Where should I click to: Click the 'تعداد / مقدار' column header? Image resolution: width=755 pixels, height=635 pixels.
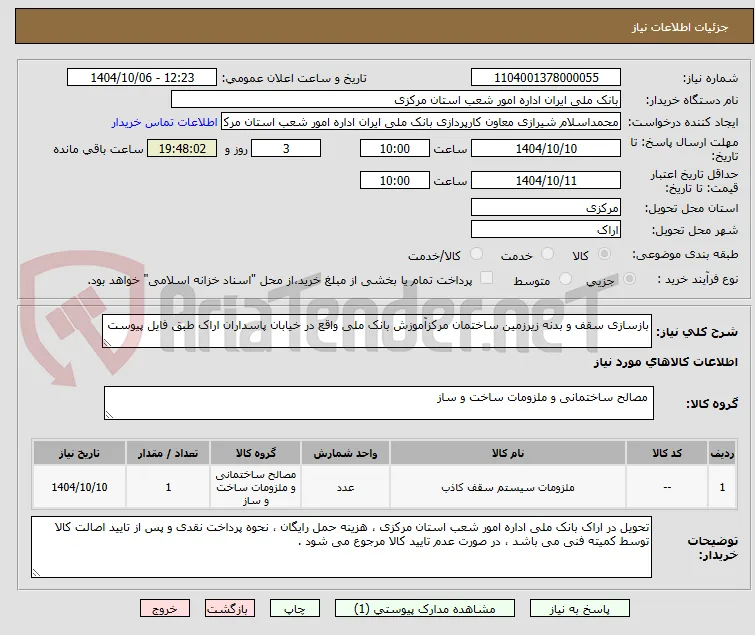(168, 453)
